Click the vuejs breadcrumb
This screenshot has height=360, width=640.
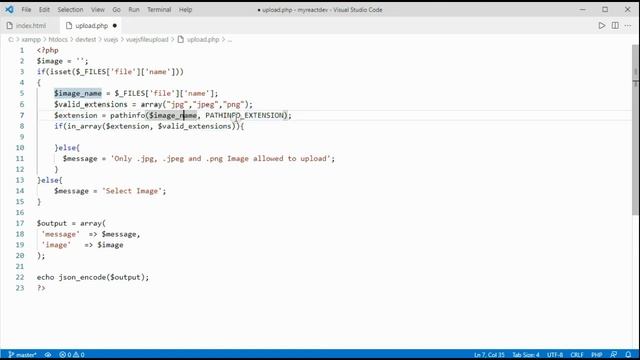coord(111,40)
